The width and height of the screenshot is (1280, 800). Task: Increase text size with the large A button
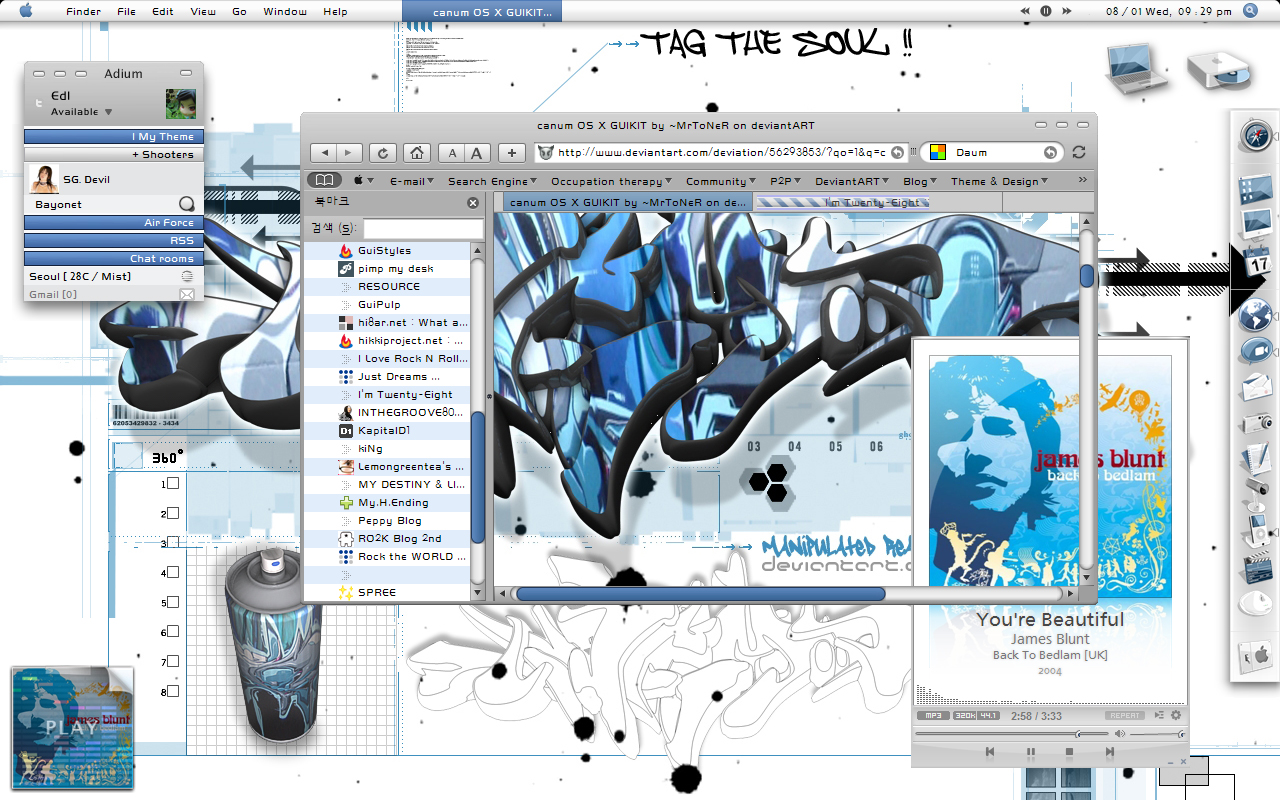point(477,153)
